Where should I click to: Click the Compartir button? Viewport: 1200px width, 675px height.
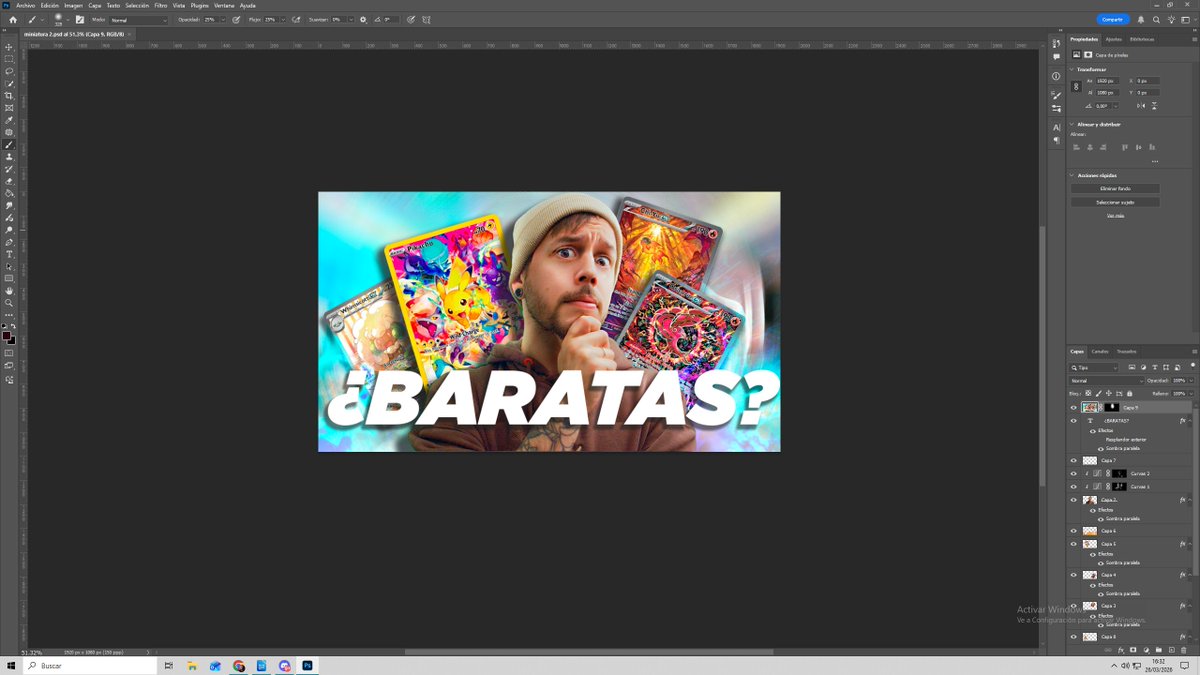(1111, 19)
